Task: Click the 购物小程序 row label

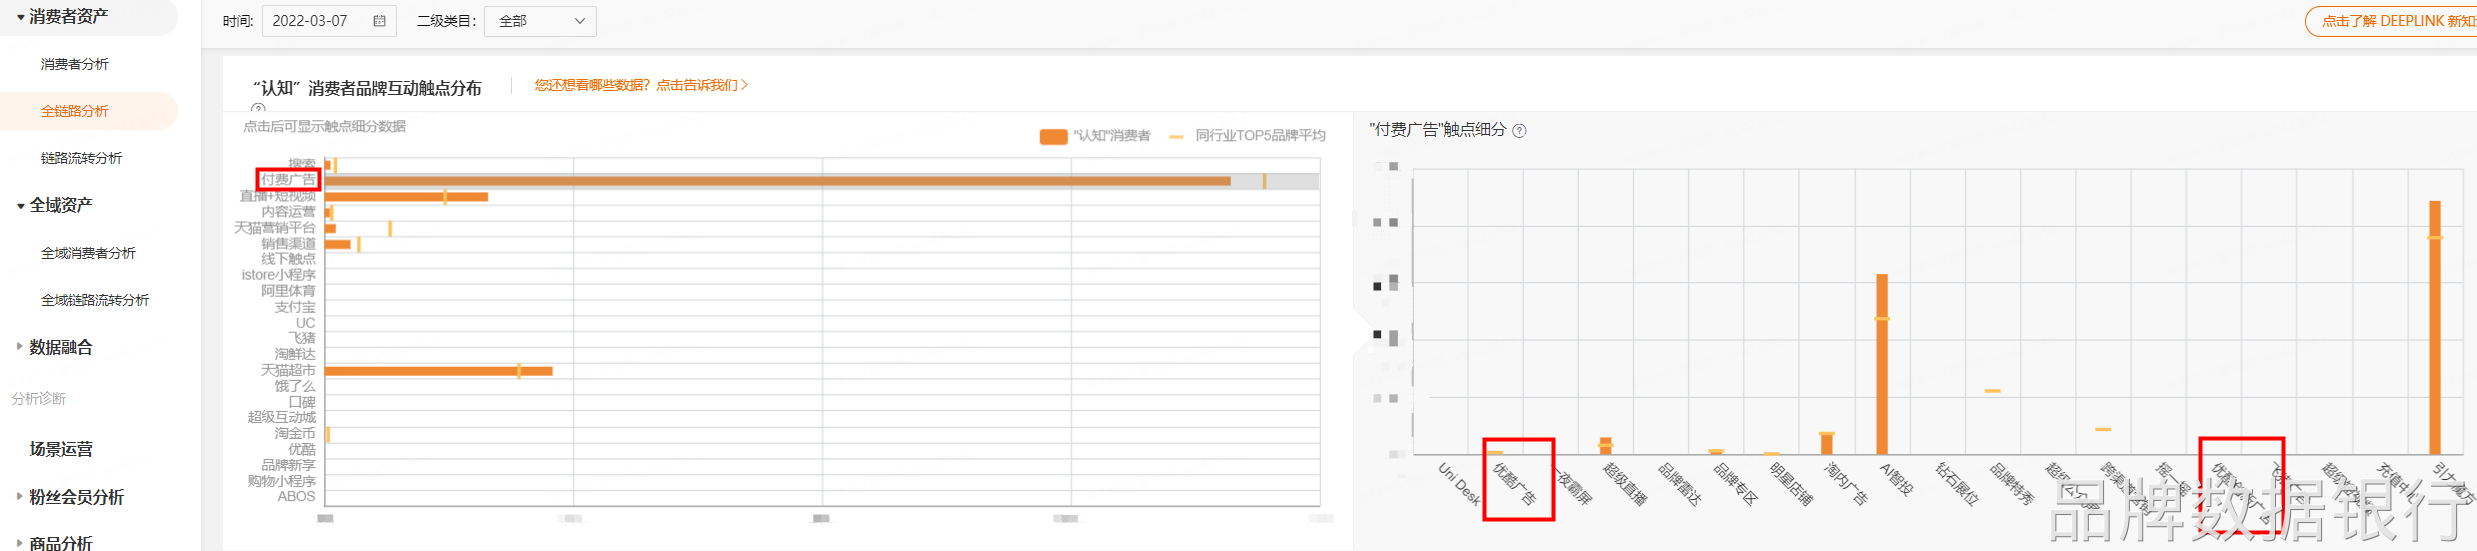Action: 282,481
